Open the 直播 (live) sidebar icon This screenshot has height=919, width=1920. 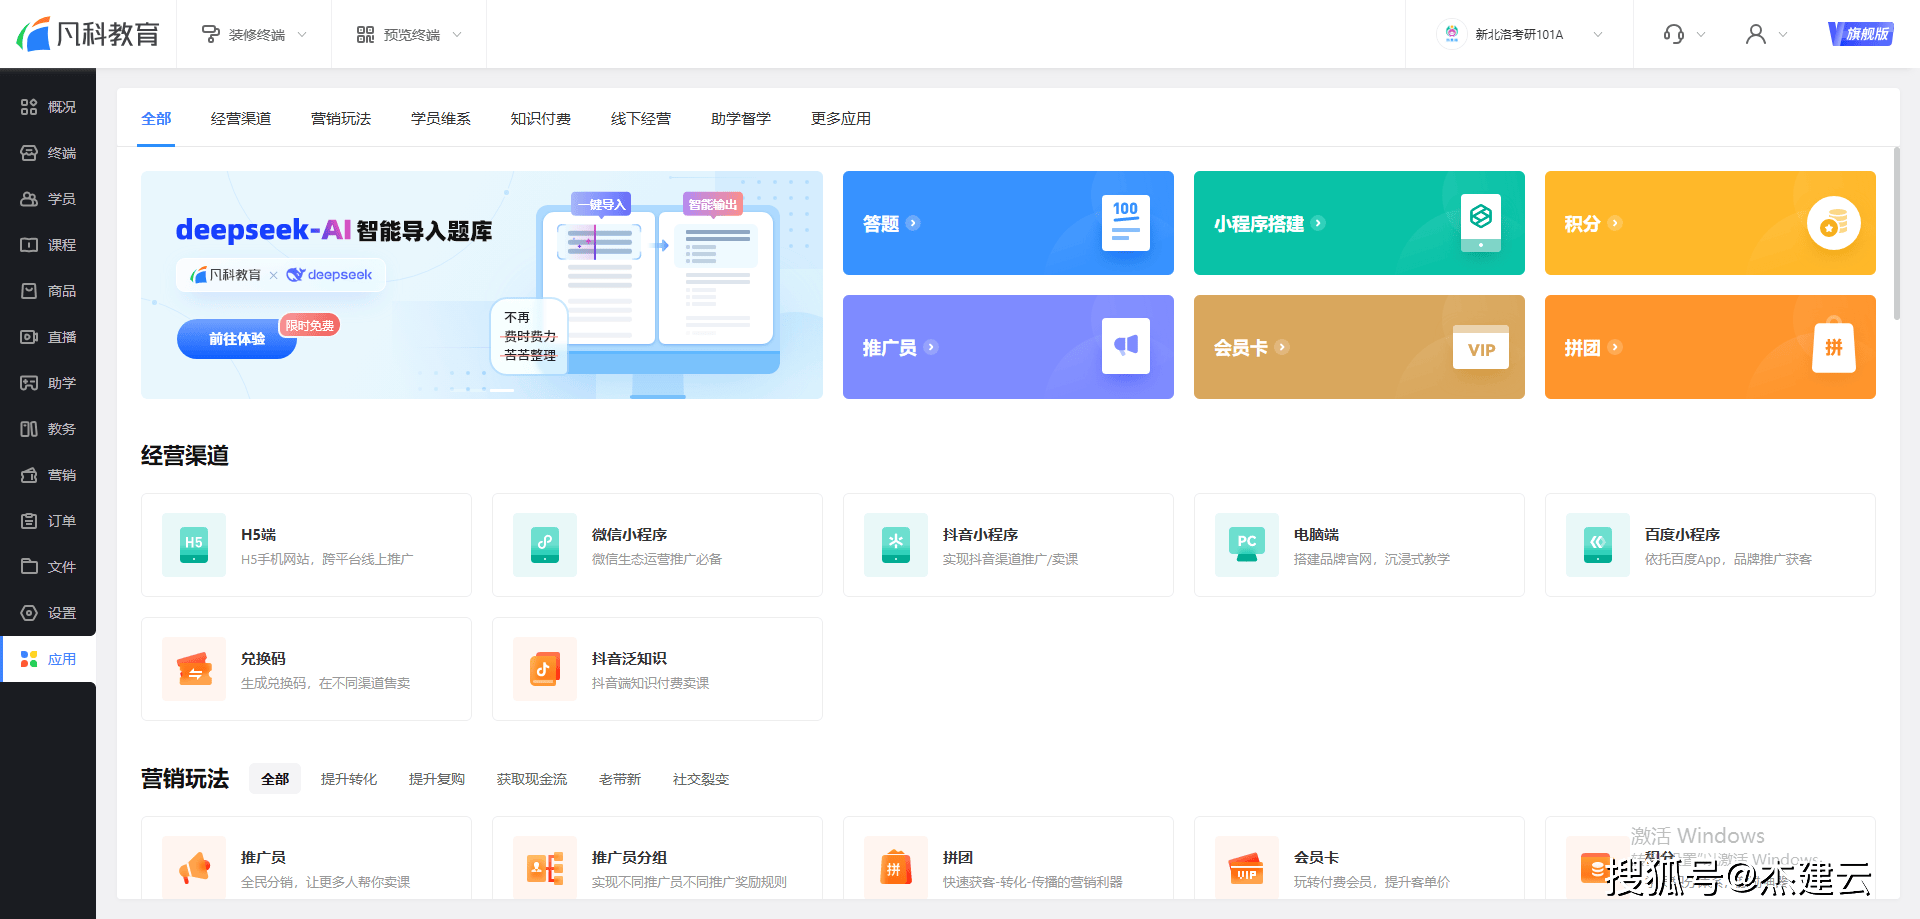tap(29, 337)
